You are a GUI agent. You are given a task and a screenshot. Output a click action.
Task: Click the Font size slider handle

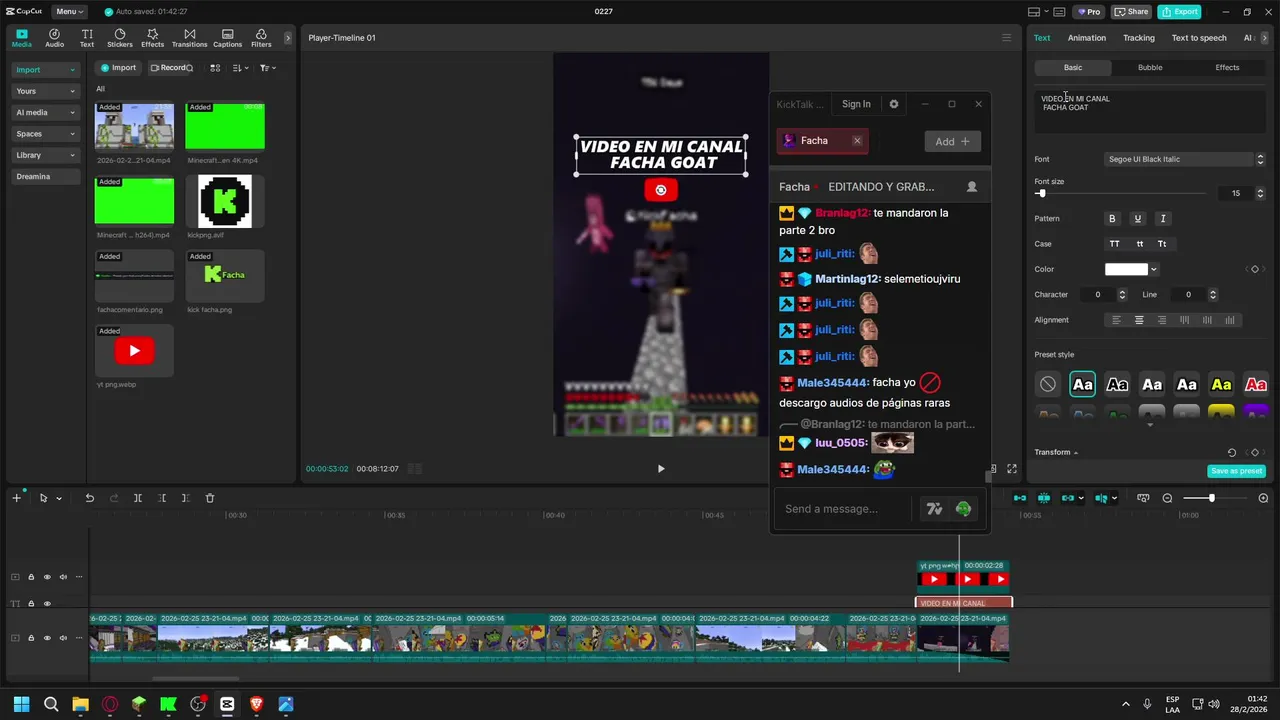pyautogui.click(x=1041, y=193)
